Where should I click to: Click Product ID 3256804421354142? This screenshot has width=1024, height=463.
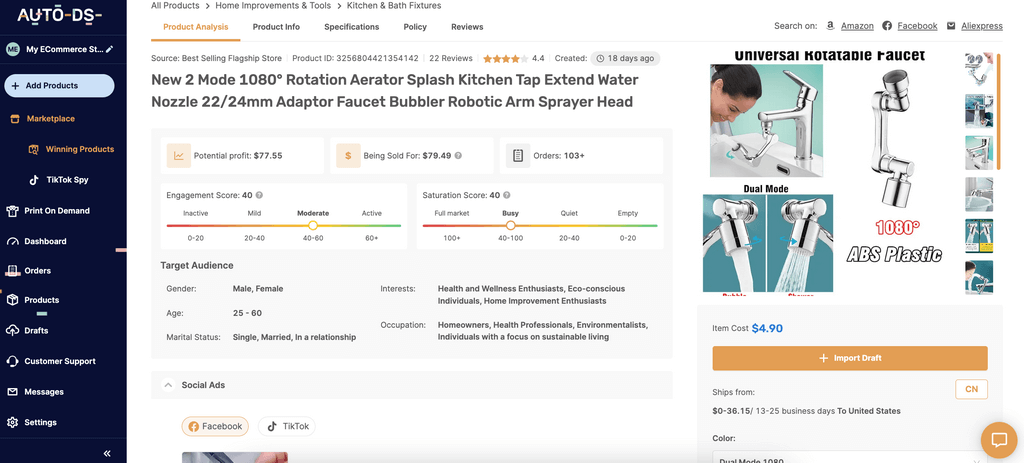pos(355,59)
